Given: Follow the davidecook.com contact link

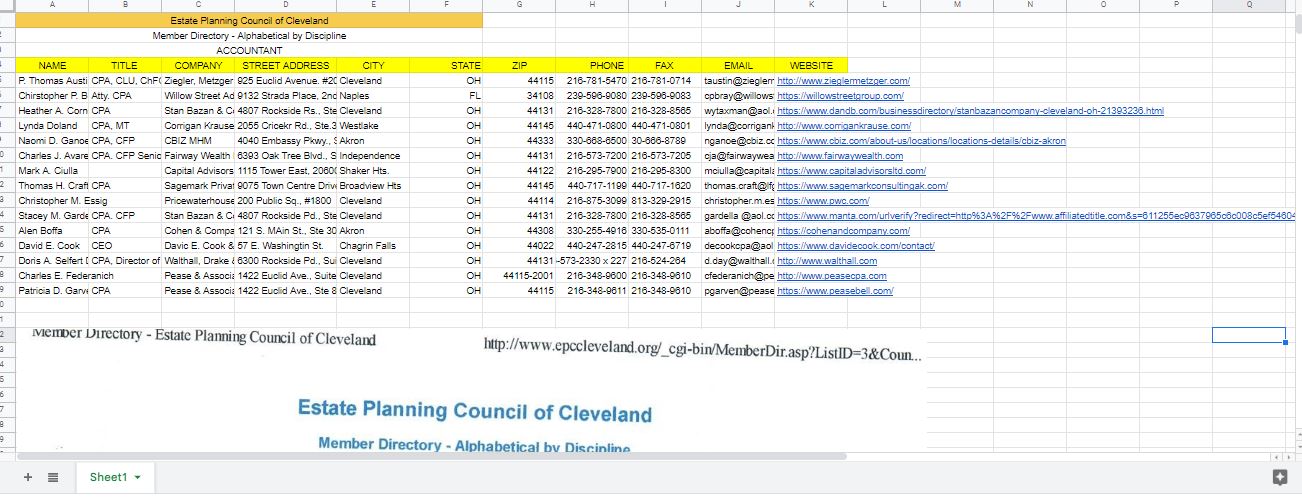Looking at the screenshot, I should pos(856,246).
